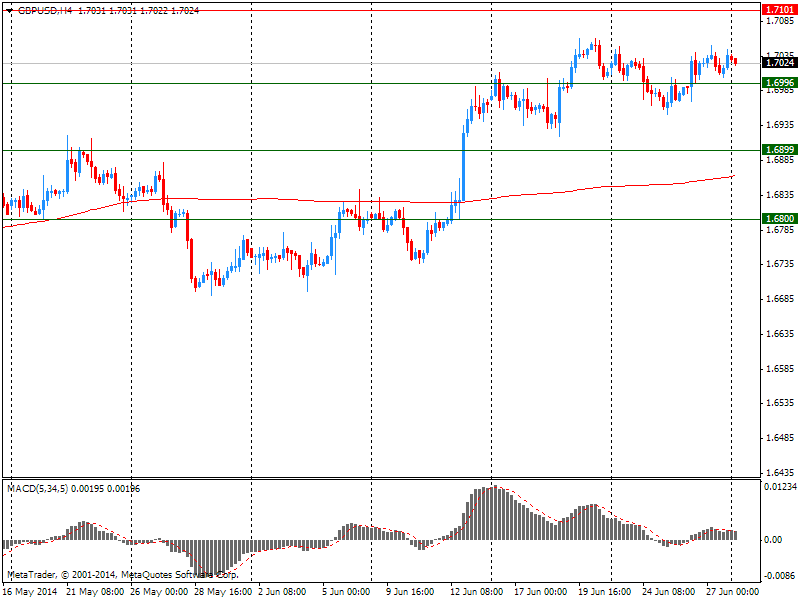Select the green 1.6800 price level label
This screenshot has height=600, width=800.
[780, 219]
